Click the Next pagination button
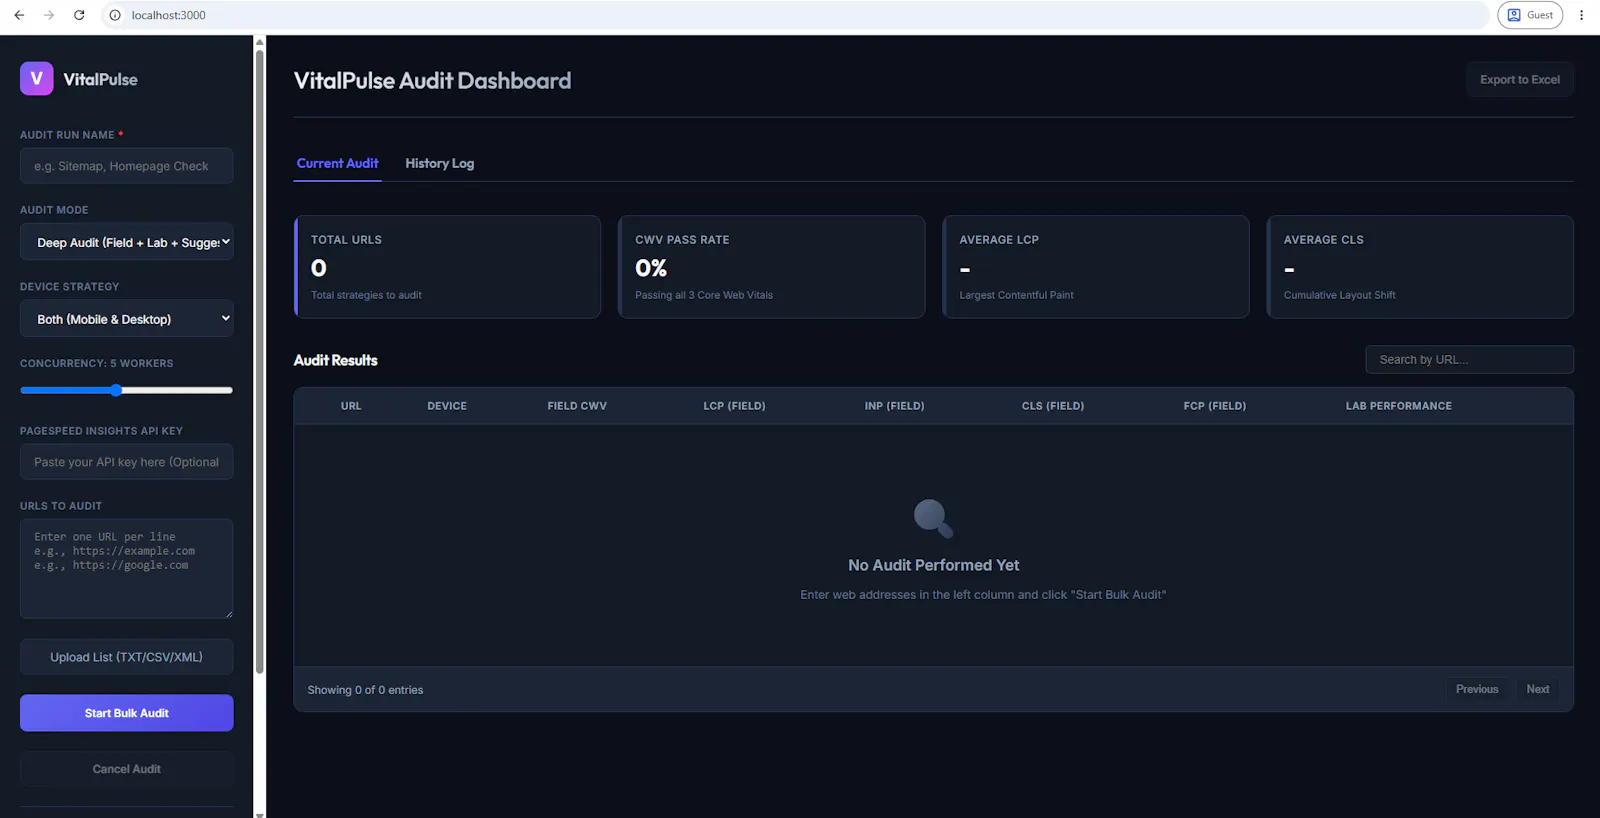This screenshot has width=1600, height=818. (x=1538, y=689)
